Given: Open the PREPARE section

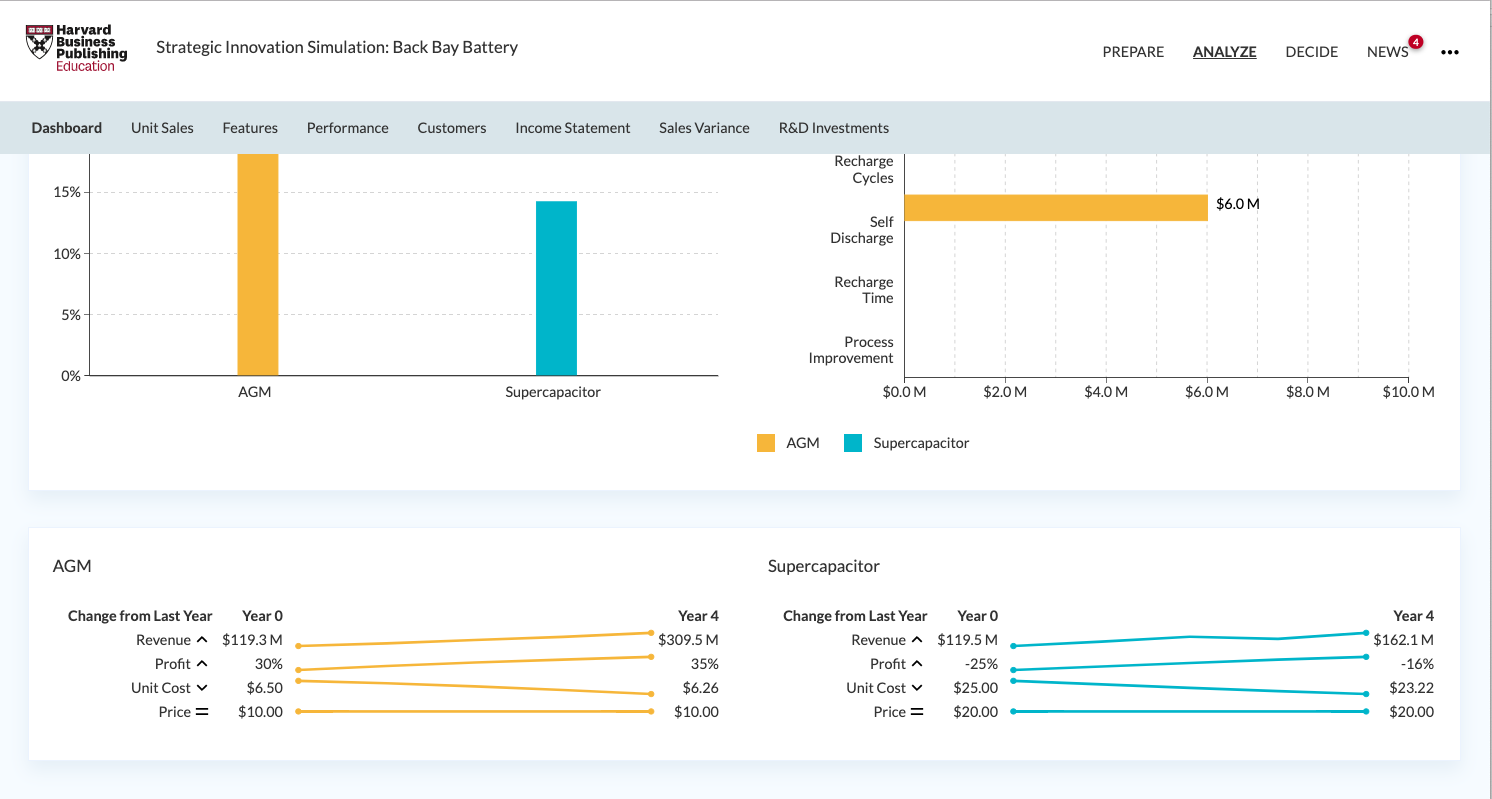Looking at the screenshot, I should [x=1133, y=52].
